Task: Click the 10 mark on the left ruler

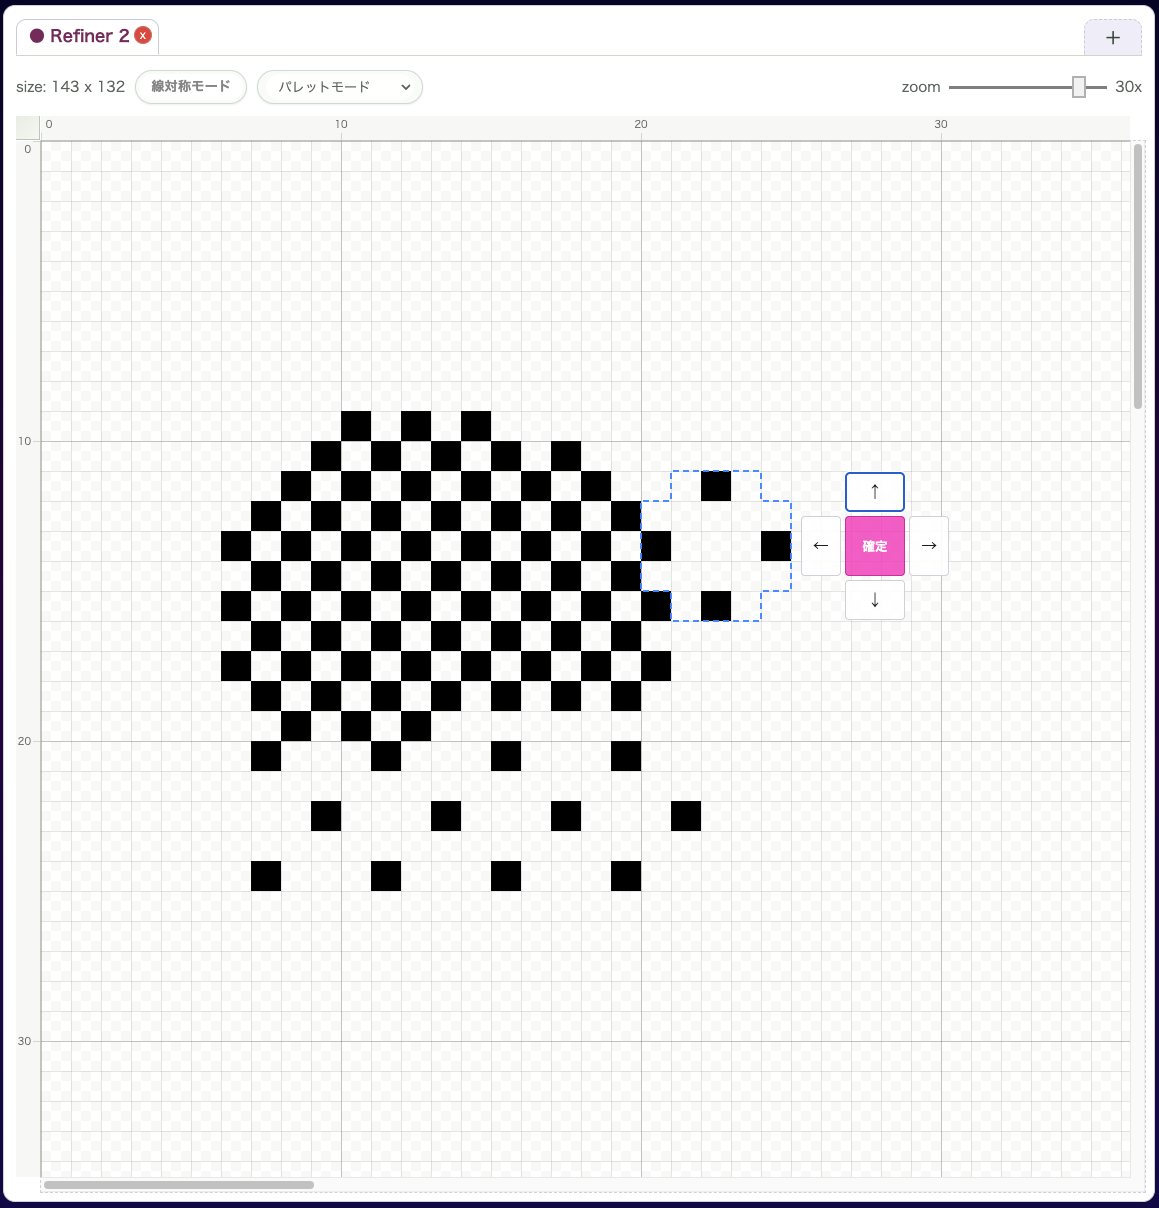Action: click(x=25, y=441)
